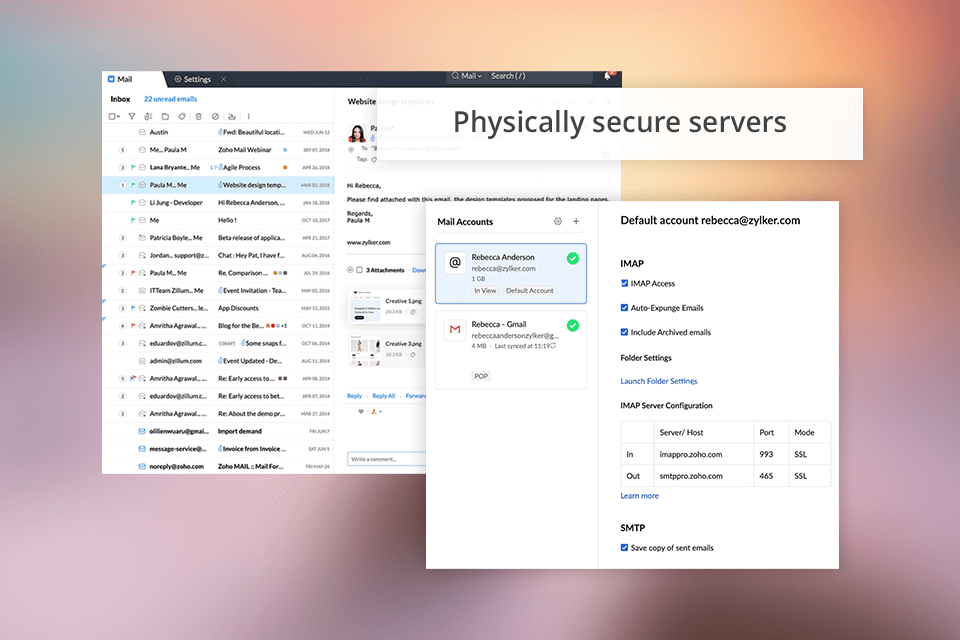The width and height of the screenshot is (960, 640).
Task: Click the tag icon next to Tags label
Action: coord(374,160)
